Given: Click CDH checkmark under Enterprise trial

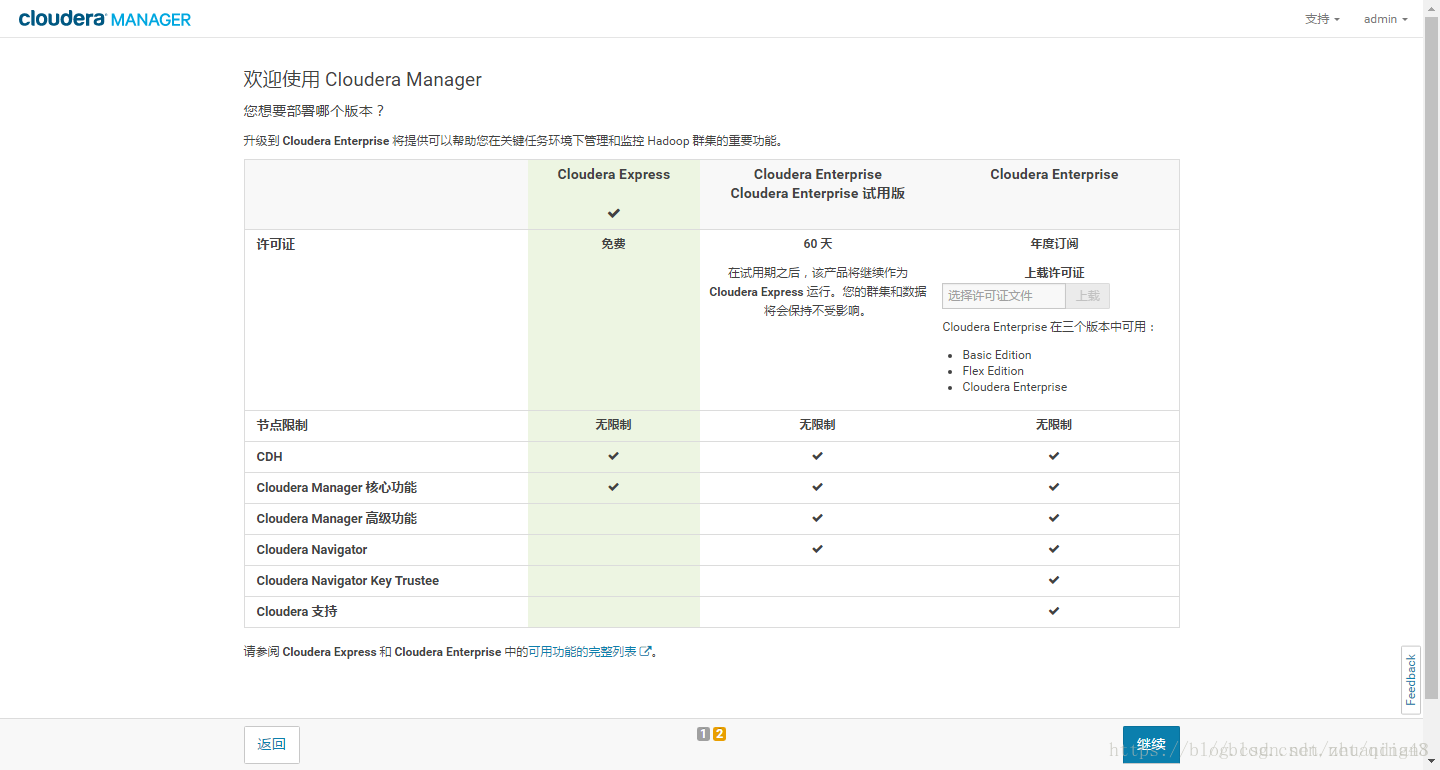Looking at the screenshot, I should tap(818, 456).
